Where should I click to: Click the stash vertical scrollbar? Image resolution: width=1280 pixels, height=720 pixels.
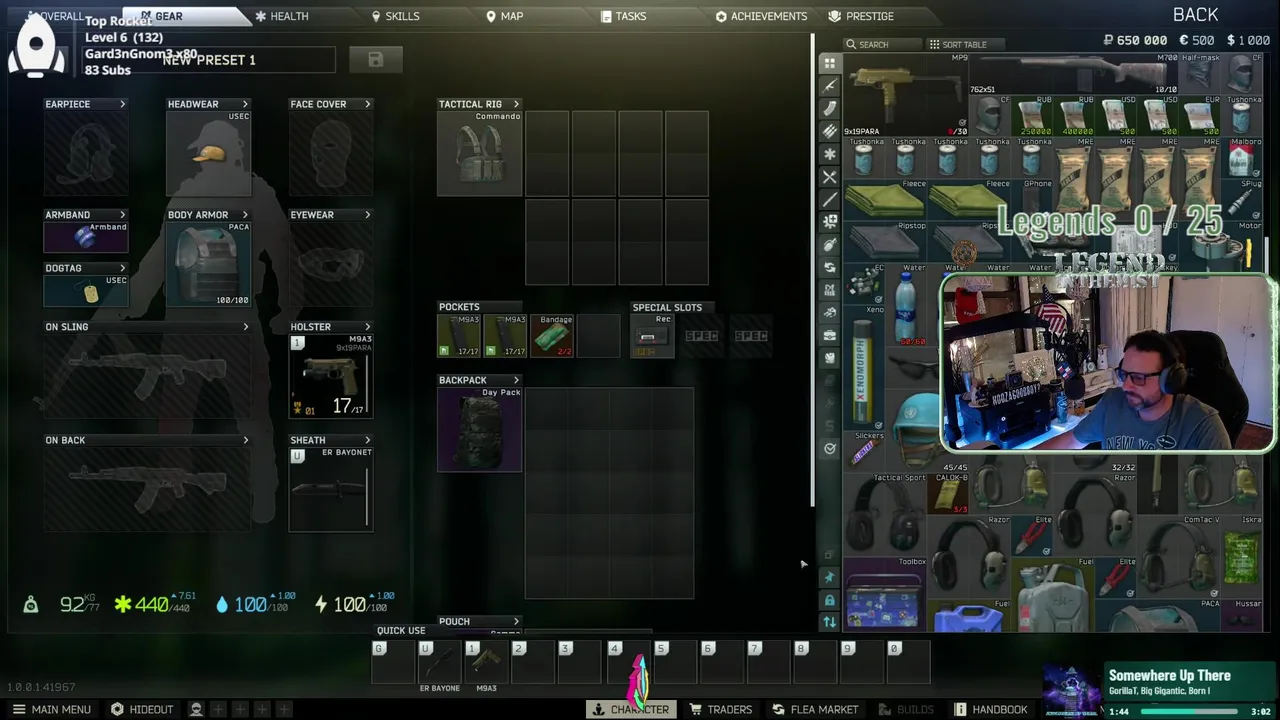1267,255
